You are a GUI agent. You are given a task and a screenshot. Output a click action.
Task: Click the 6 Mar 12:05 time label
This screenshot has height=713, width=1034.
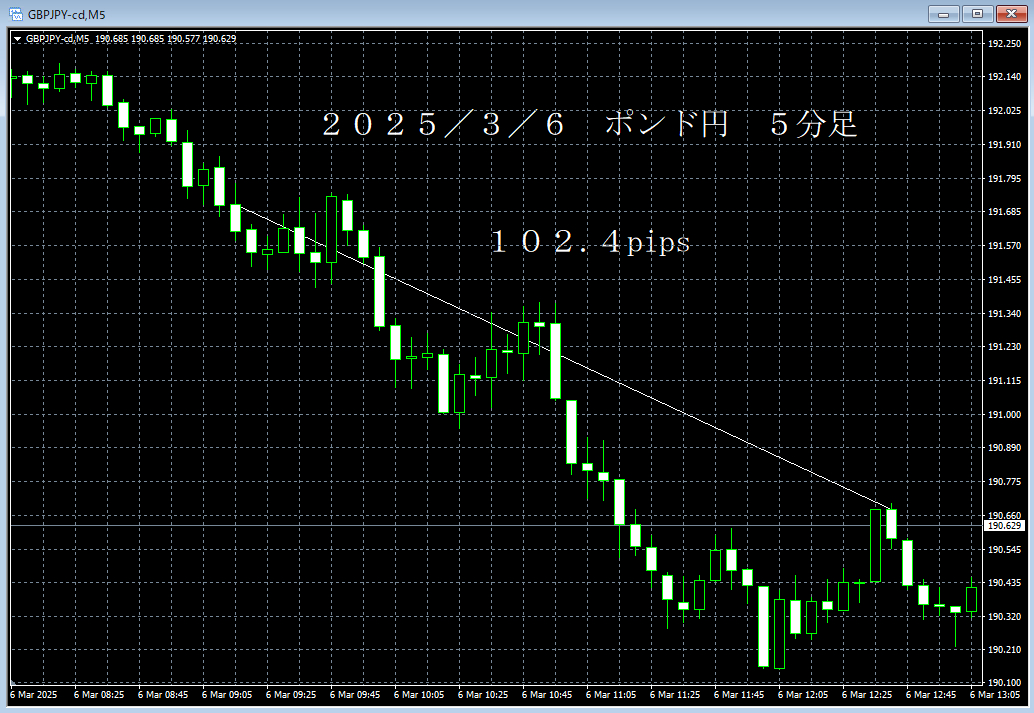803,695
